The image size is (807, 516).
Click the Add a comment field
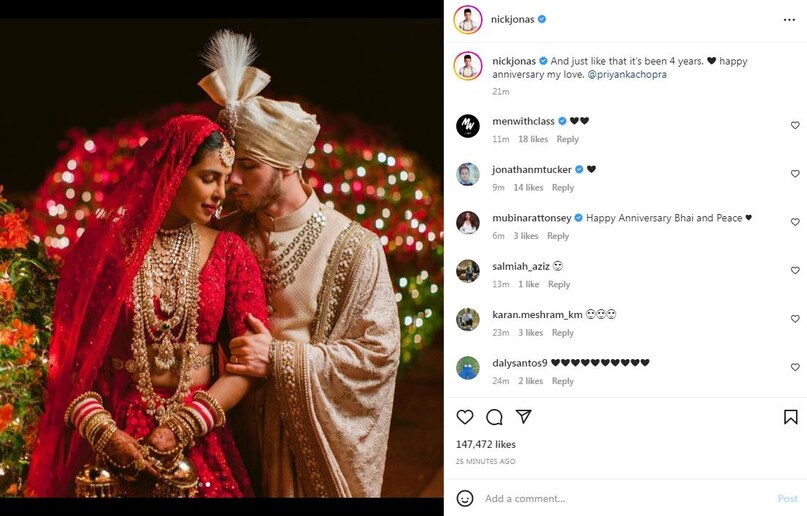click(x=620, y=498)
